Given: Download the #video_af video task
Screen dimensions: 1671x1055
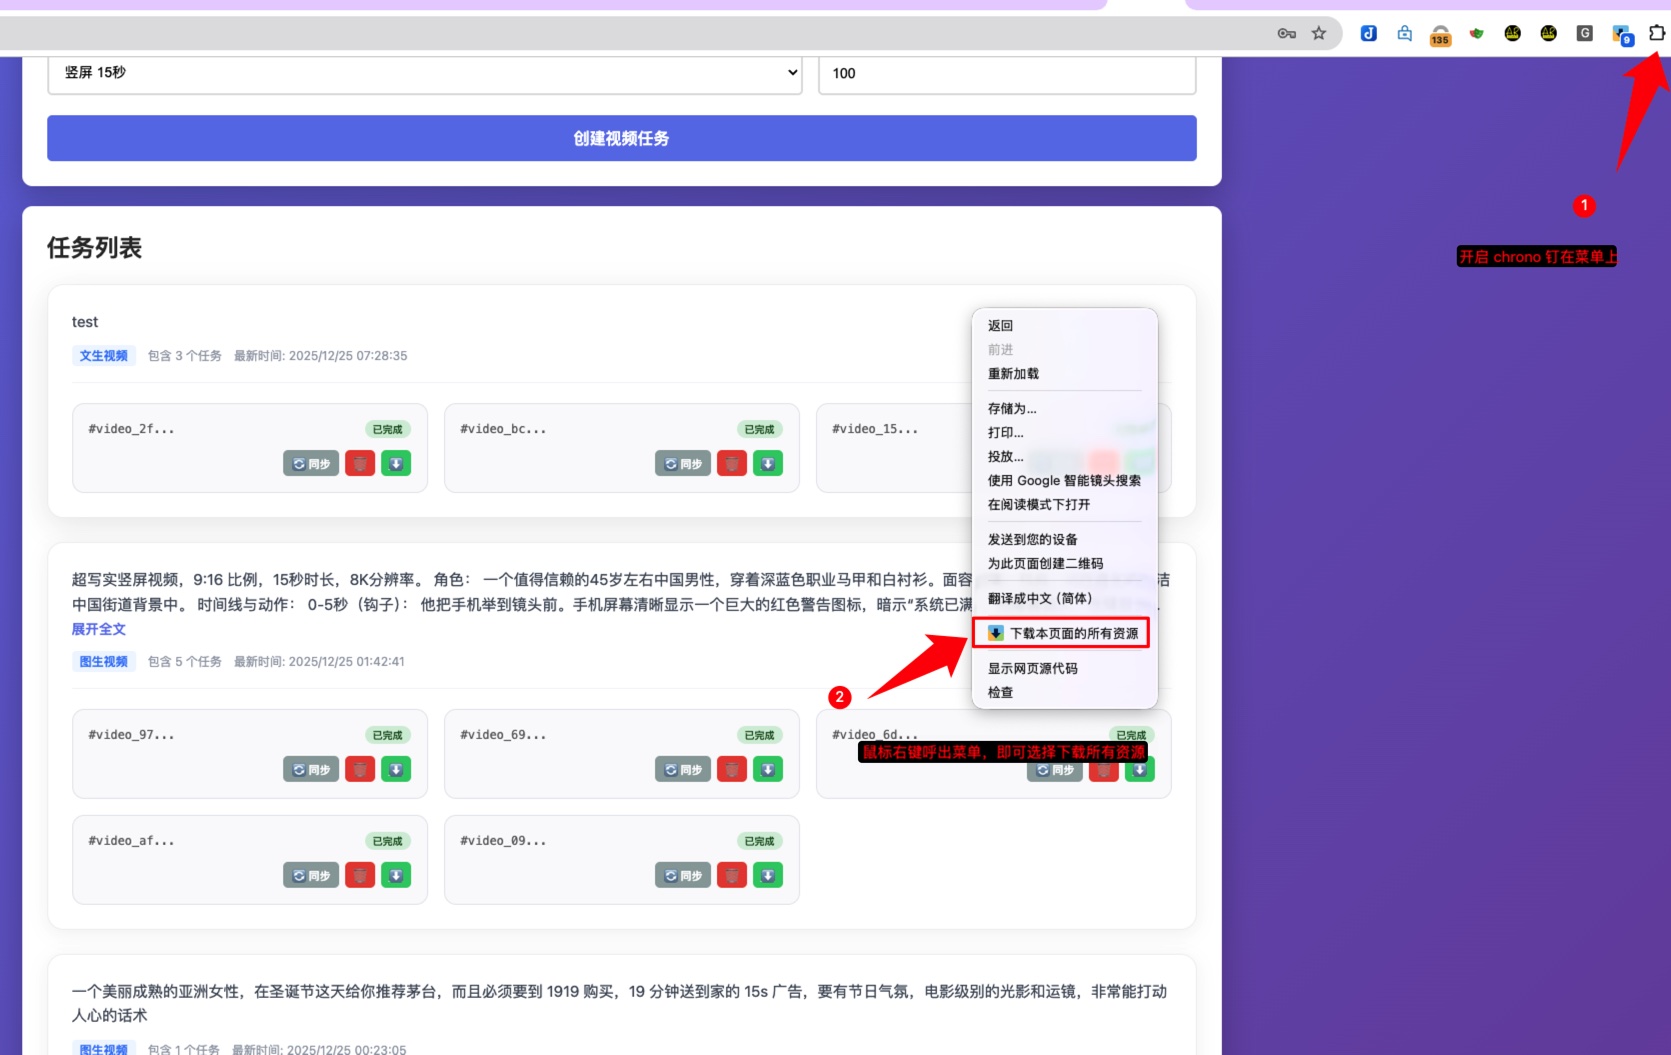Looking at the screenshot, I should coord(396,876).
